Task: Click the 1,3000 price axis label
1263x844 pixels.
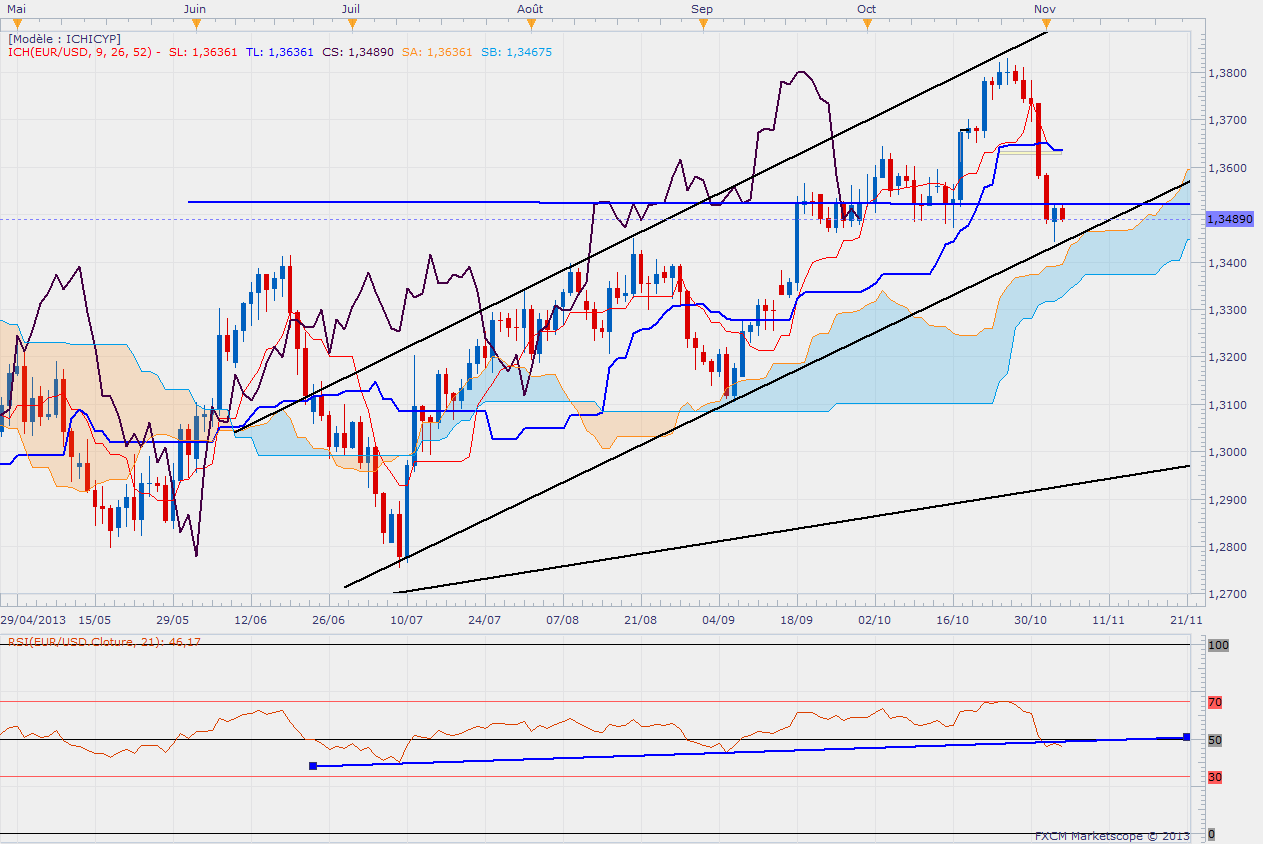Action: click(x=1226, y=452)
